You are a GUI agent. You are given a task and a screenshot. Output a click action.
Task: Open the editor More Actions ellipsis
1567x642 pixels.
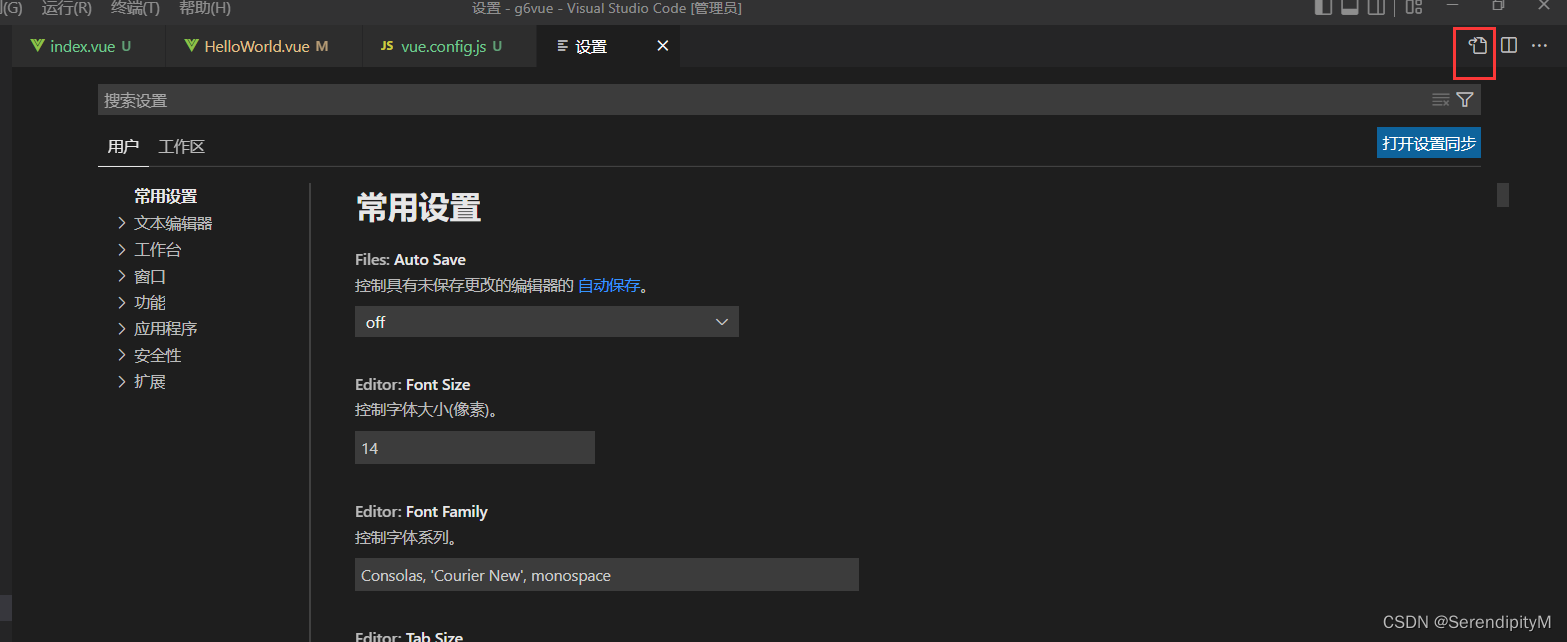1539,45
